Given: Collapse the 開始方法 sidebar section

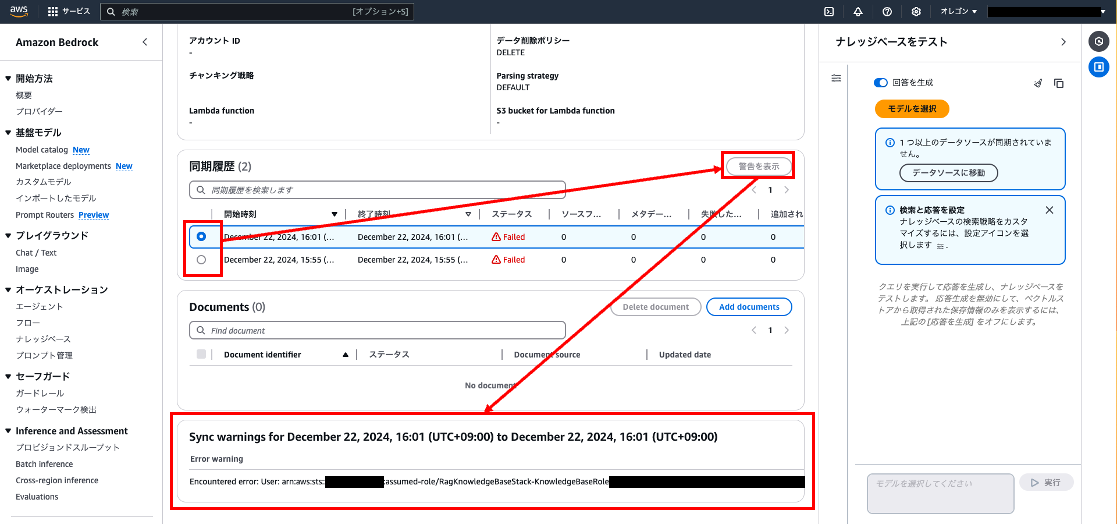Looking at the screenshot, I should coord(9,79).
